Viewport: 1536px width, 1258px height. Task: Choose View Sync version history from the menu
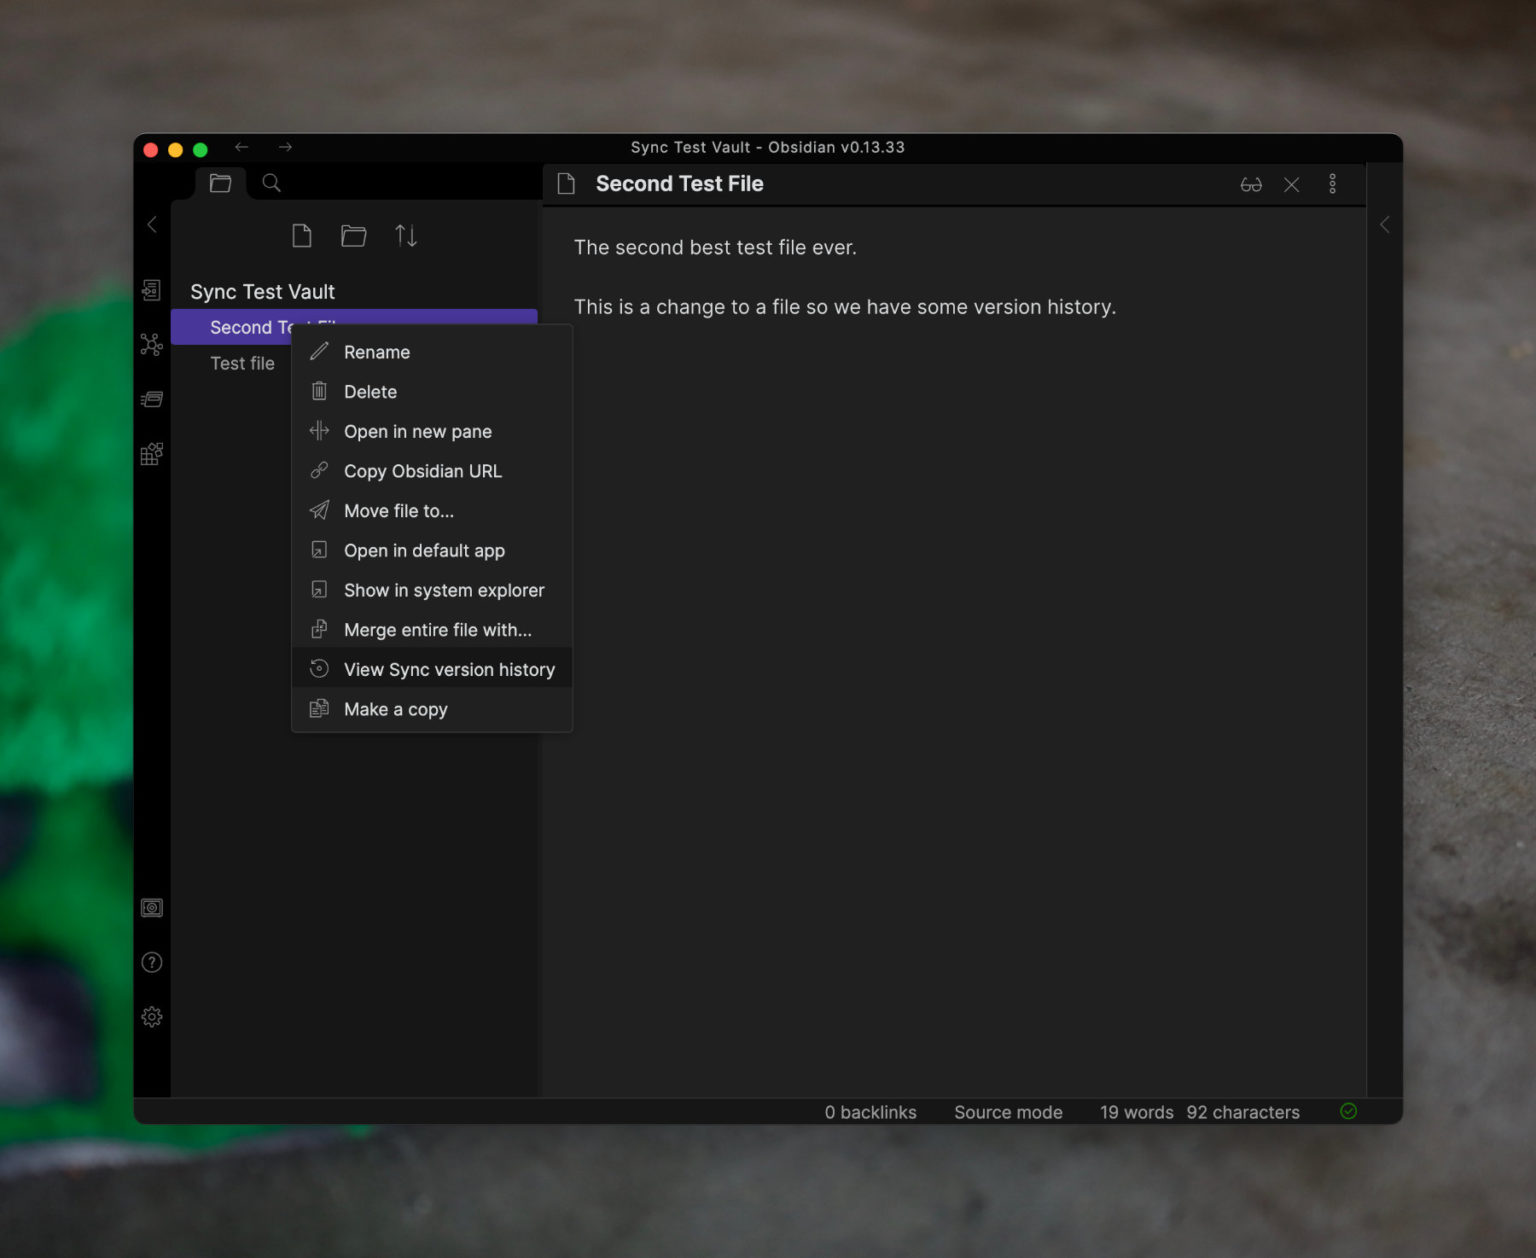pyautogui.click(x=448, y=669)
